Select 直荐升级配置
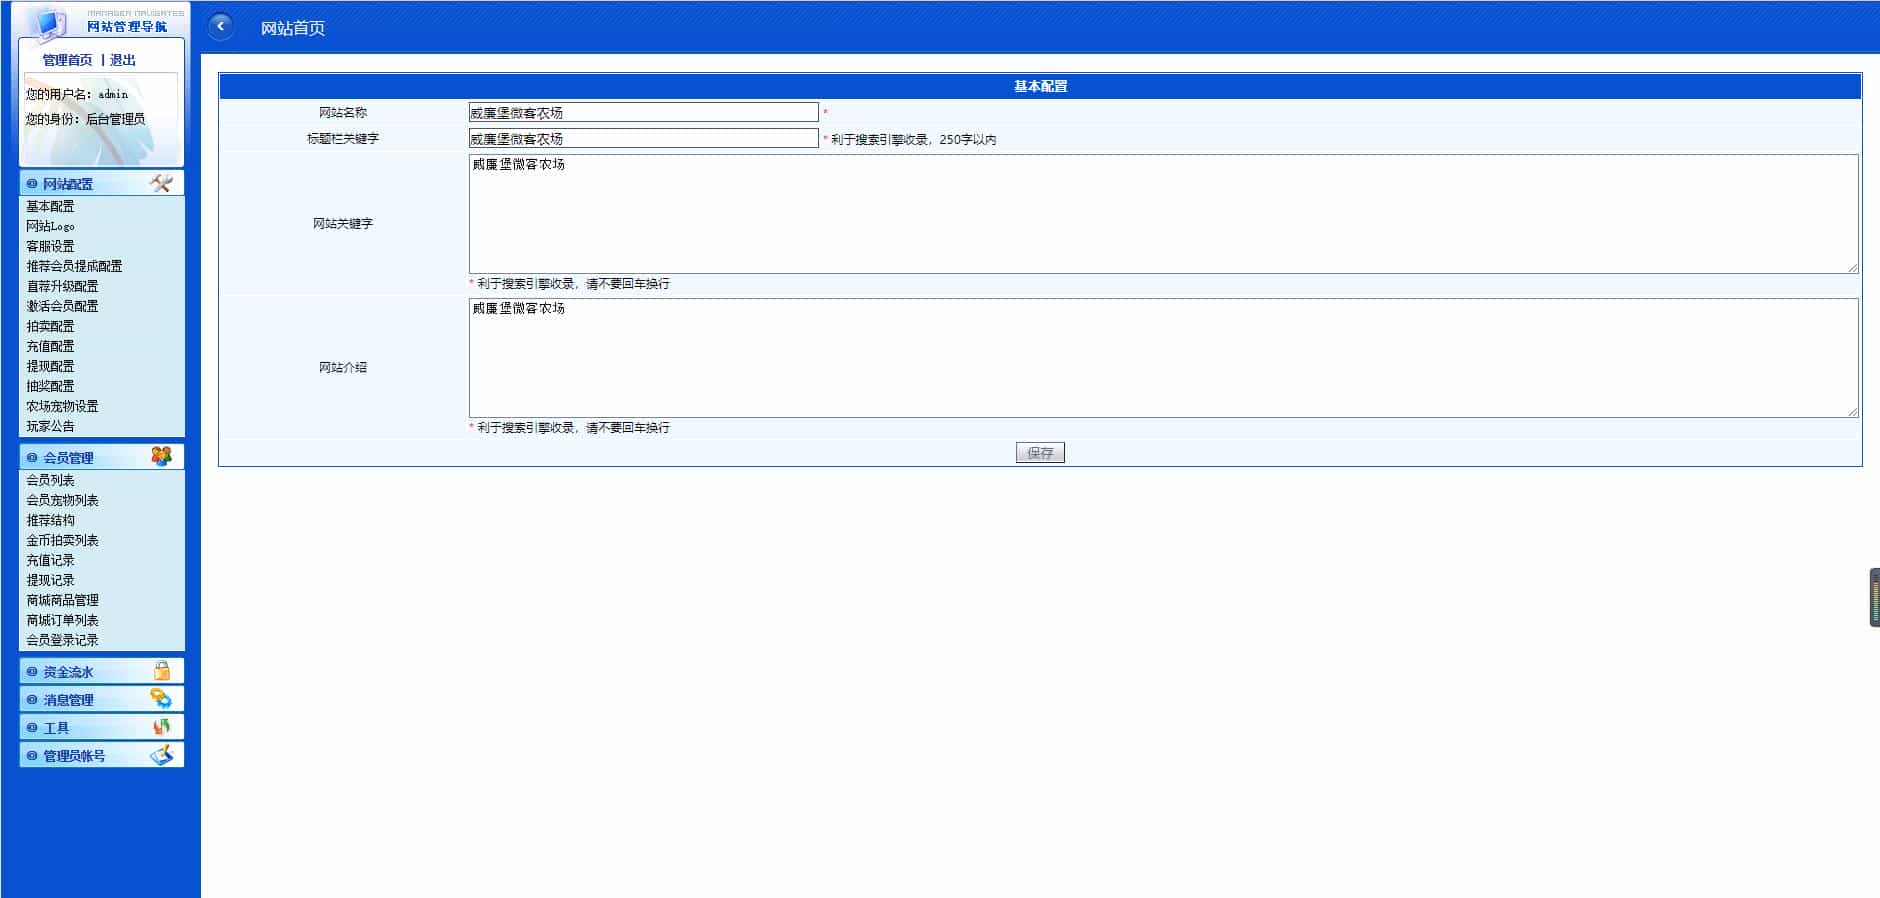 click(x=62, y=286)
